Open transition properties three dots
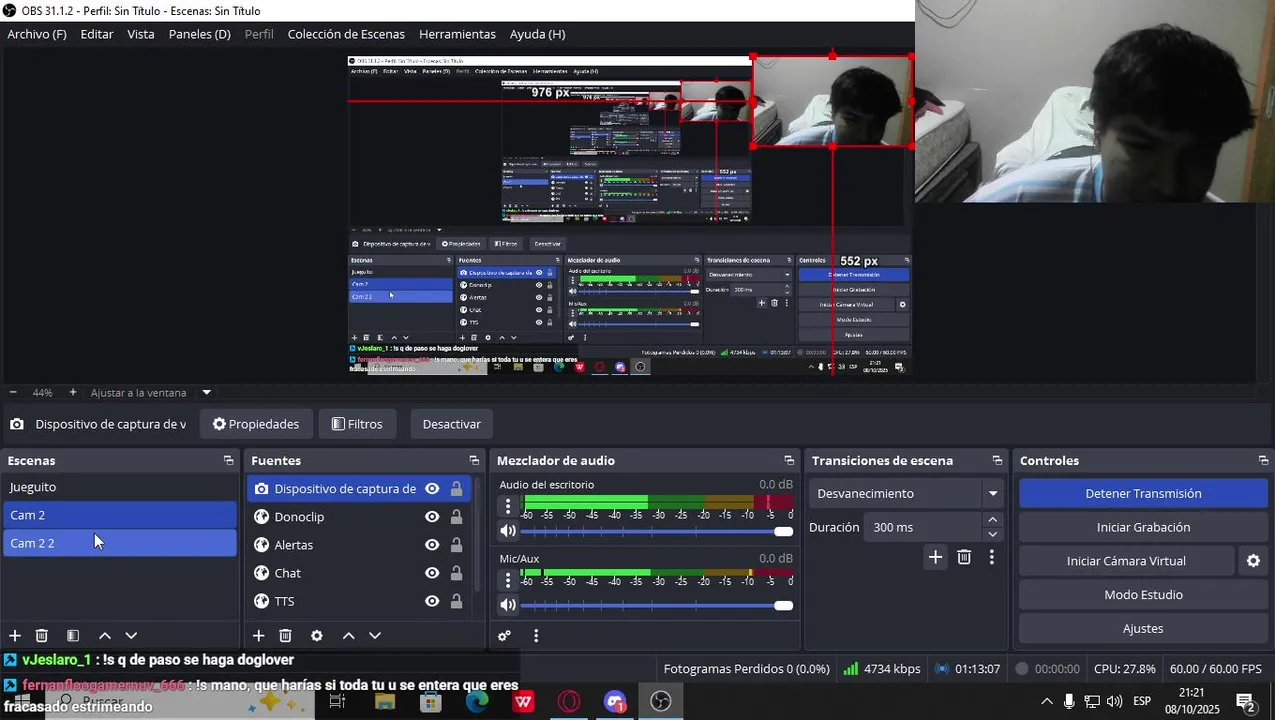 click(991, 557)
